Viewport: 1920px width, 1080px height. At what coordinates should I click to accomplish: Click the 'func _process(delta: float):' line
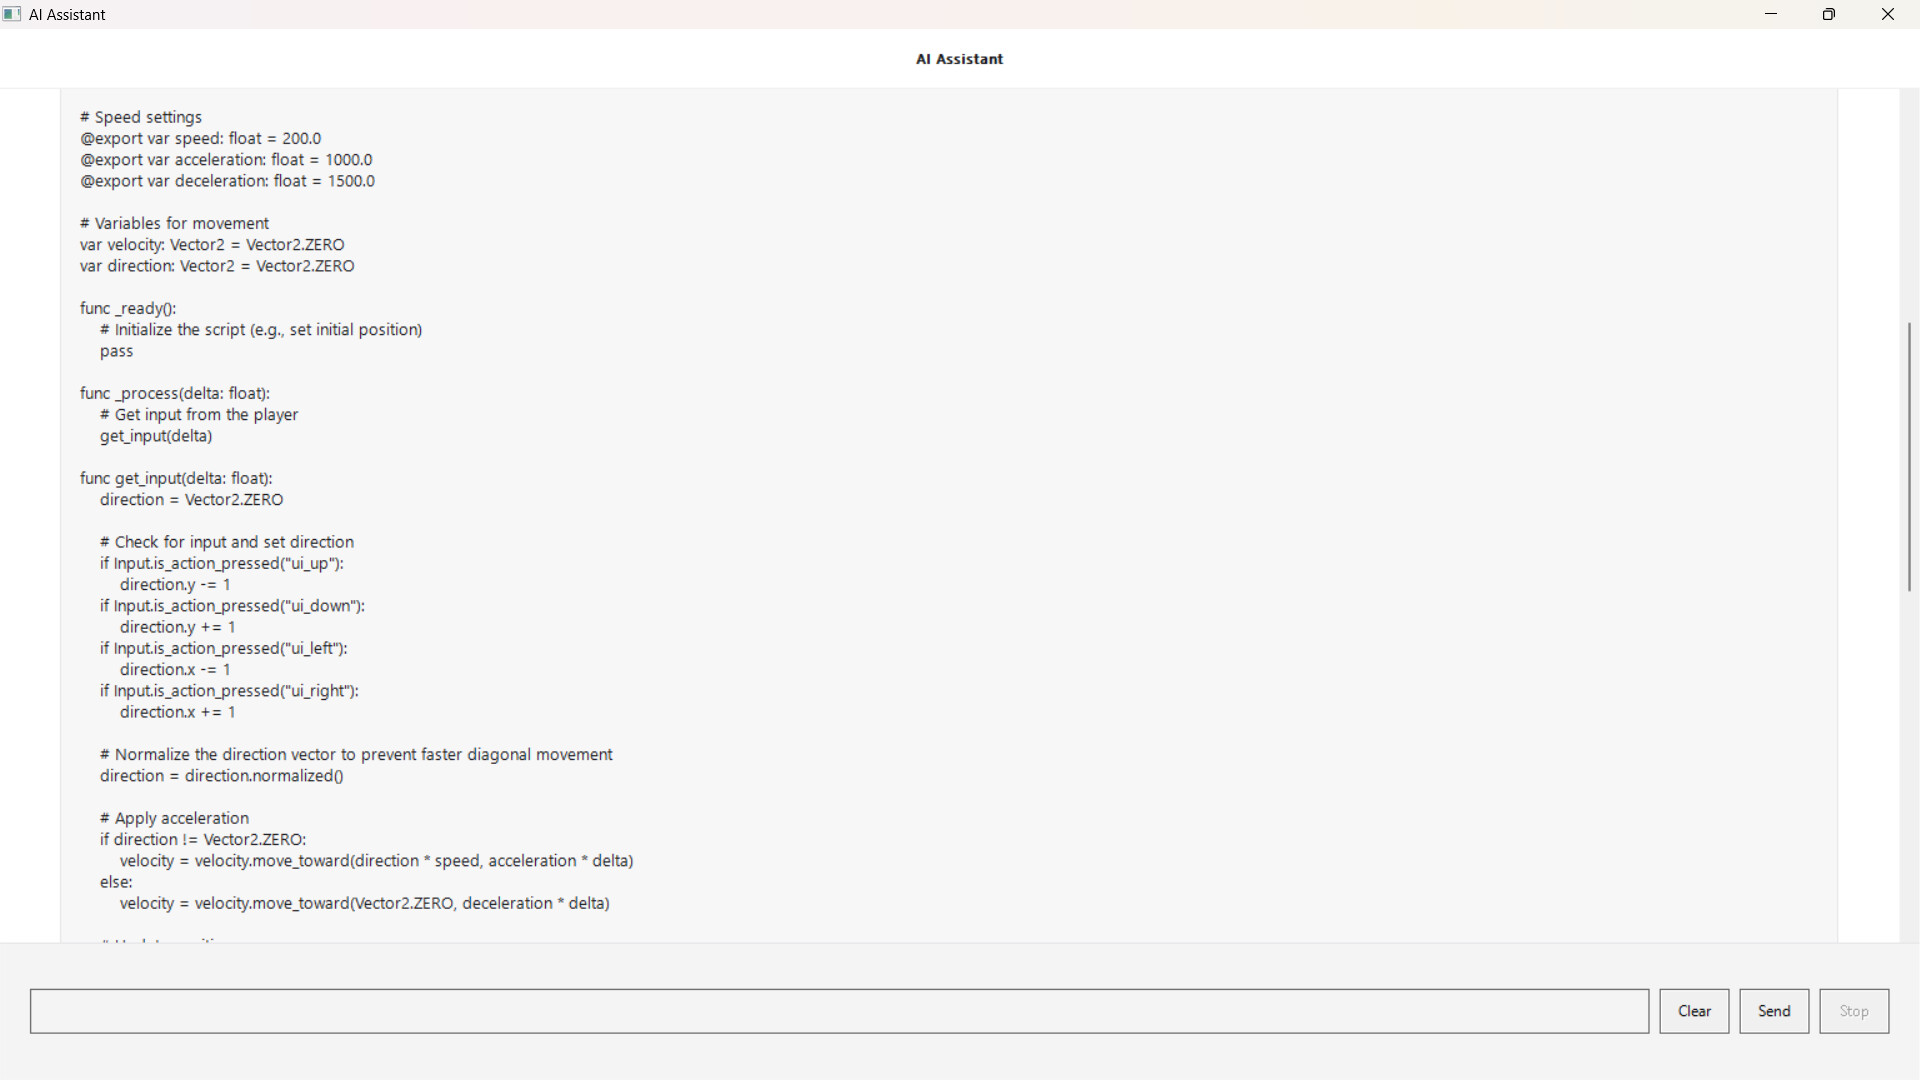coord(175,393)
